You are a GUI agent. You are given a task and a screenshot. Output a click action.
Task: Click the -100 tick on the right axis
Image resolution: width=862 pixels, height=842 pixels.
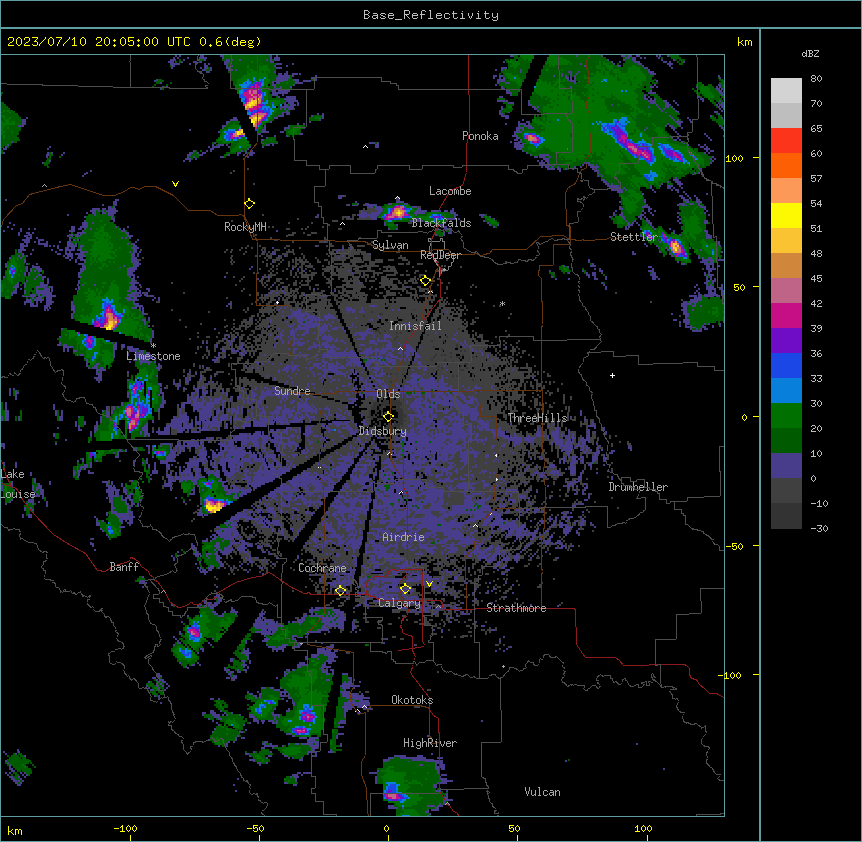(x=730, y=675)
